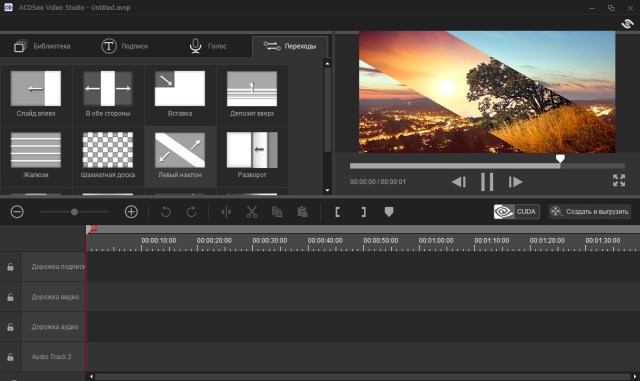Viewport: 640px width, 381px height.
Task: Click the paste icon in toolbar
Action: pos(302,212)
